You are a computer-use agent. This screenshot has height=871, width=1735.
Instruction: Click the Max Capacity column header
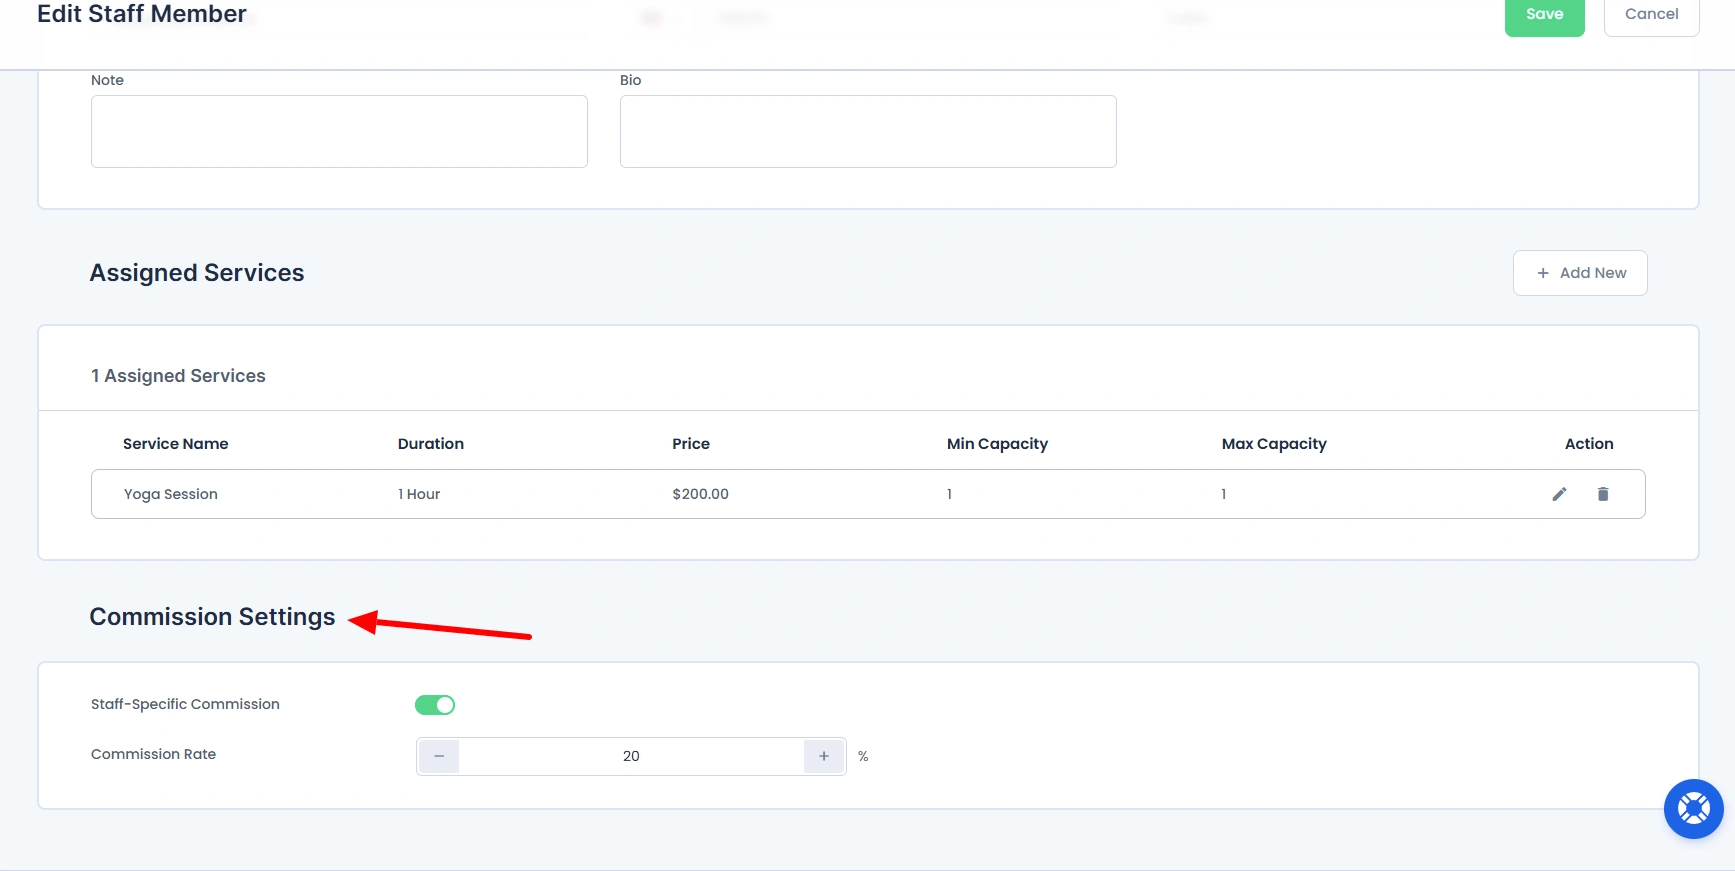pos(1274,444)
